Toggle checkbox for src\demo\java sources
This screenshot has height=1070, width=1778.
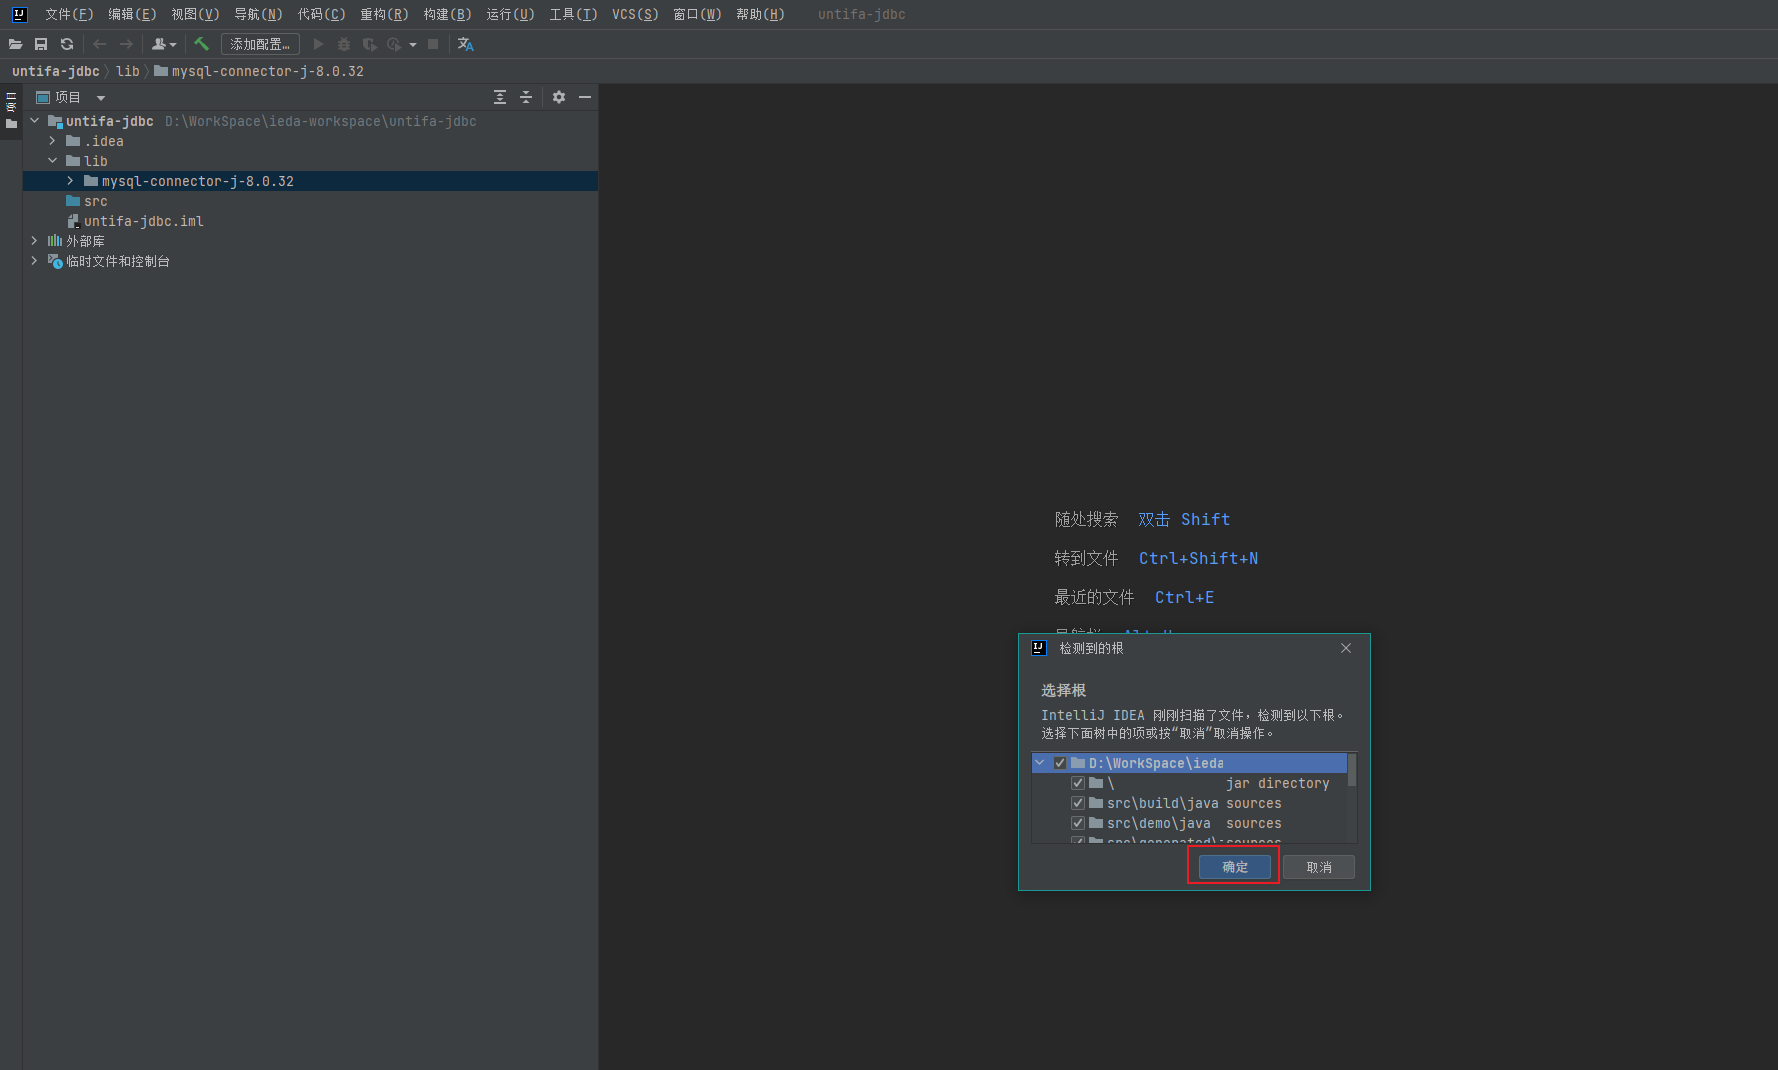point(1078,823)
